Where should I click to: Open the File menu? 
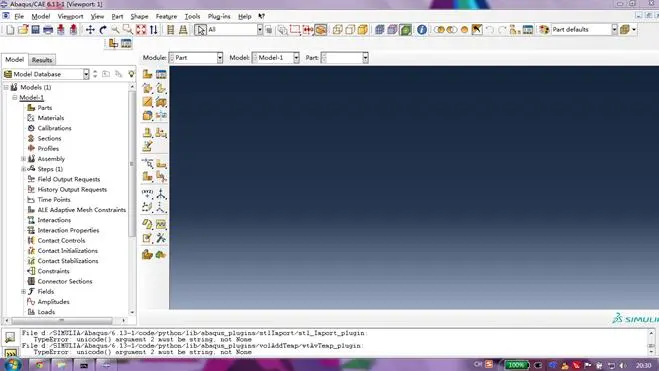click(x=19, y=16)
